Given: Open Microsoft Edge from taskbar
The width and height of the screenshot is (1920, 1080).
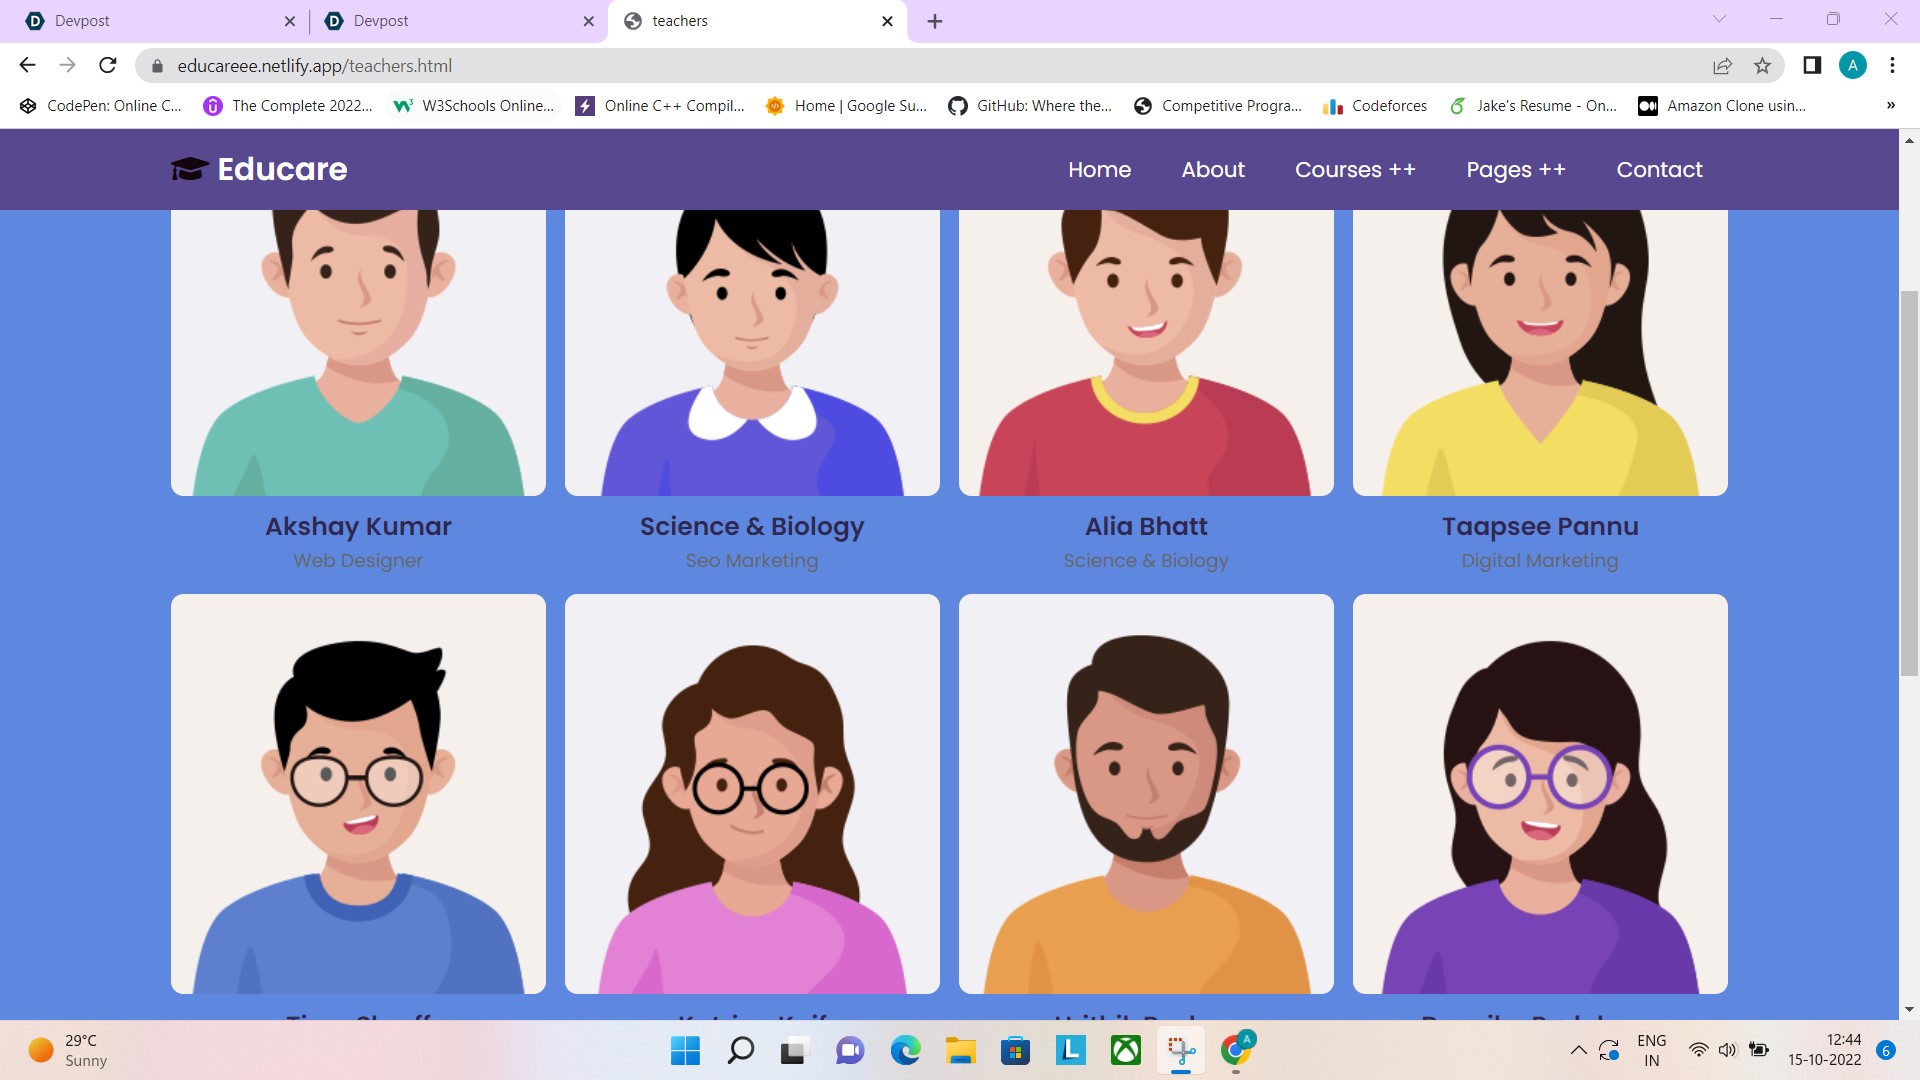Looking at the screenshot, I should click(905, 1051).
